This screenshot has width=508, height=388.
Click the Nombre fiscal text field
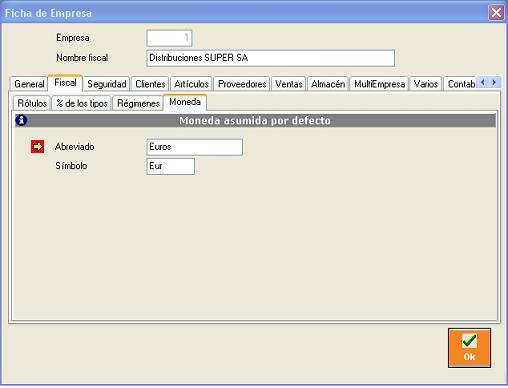click(x=271, y=58)
